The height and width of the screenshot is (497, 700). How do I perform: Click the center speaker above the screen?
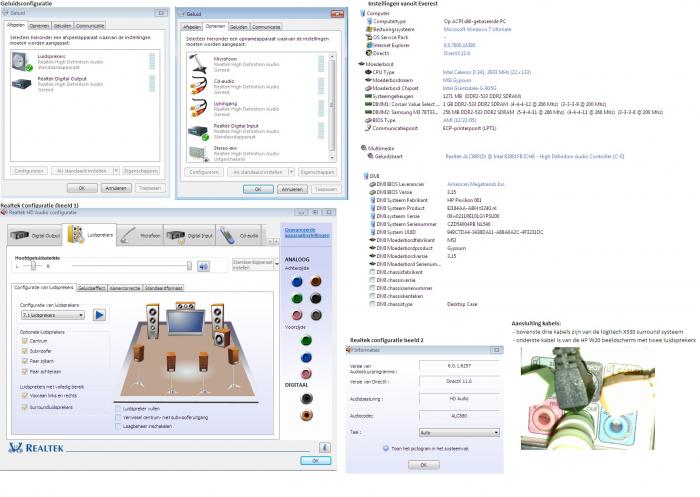[185, 306]
